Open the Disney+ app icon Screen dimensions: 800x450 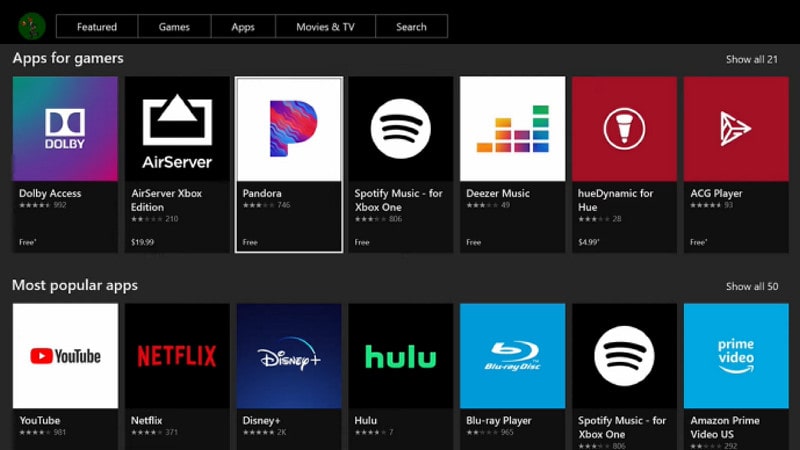pyautogui.click(x=289, y=356)
